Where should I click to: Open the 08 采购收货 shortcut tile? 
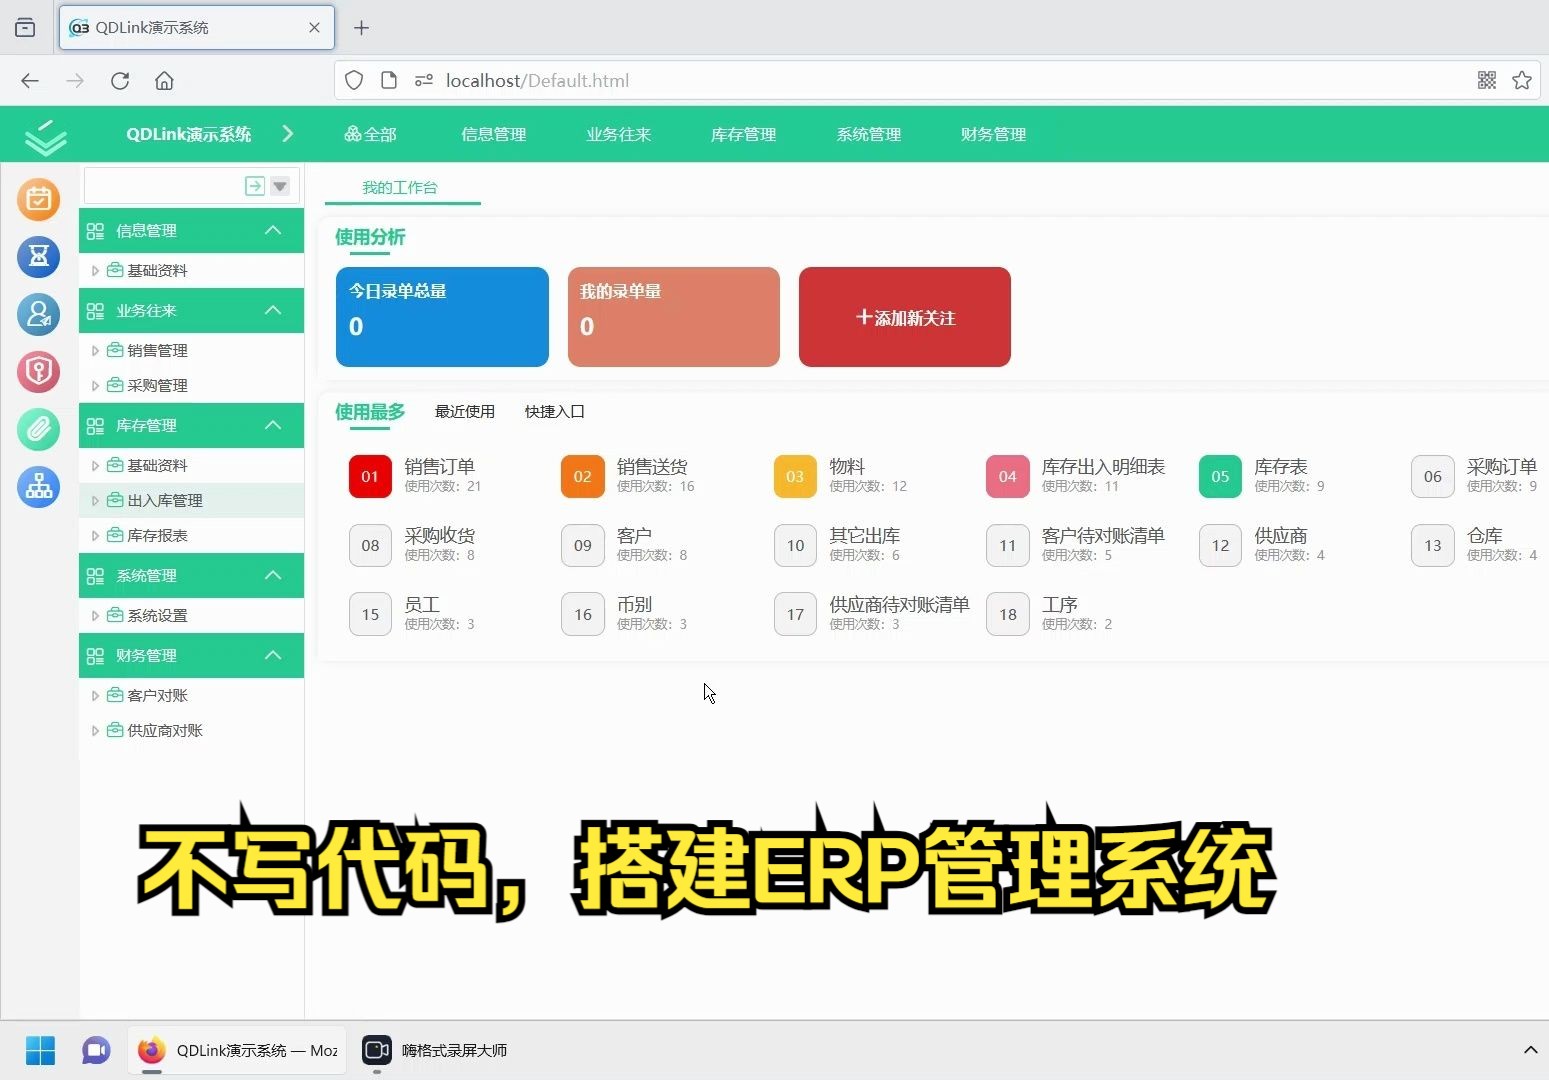click(413, 545)
